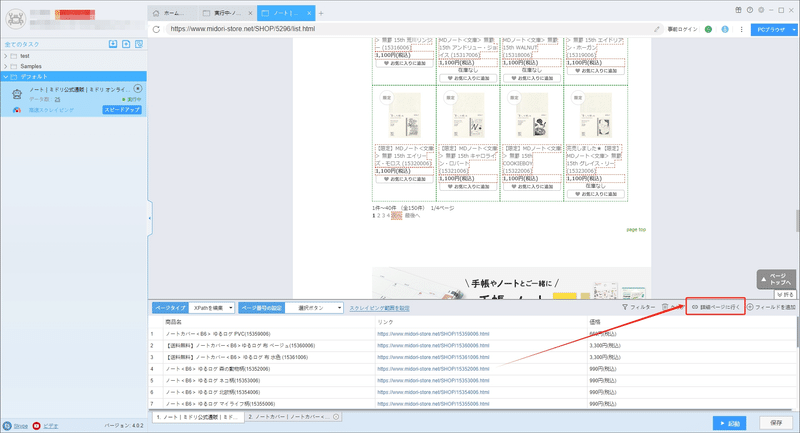Click the green circle browser icon

tap(708, 29)
